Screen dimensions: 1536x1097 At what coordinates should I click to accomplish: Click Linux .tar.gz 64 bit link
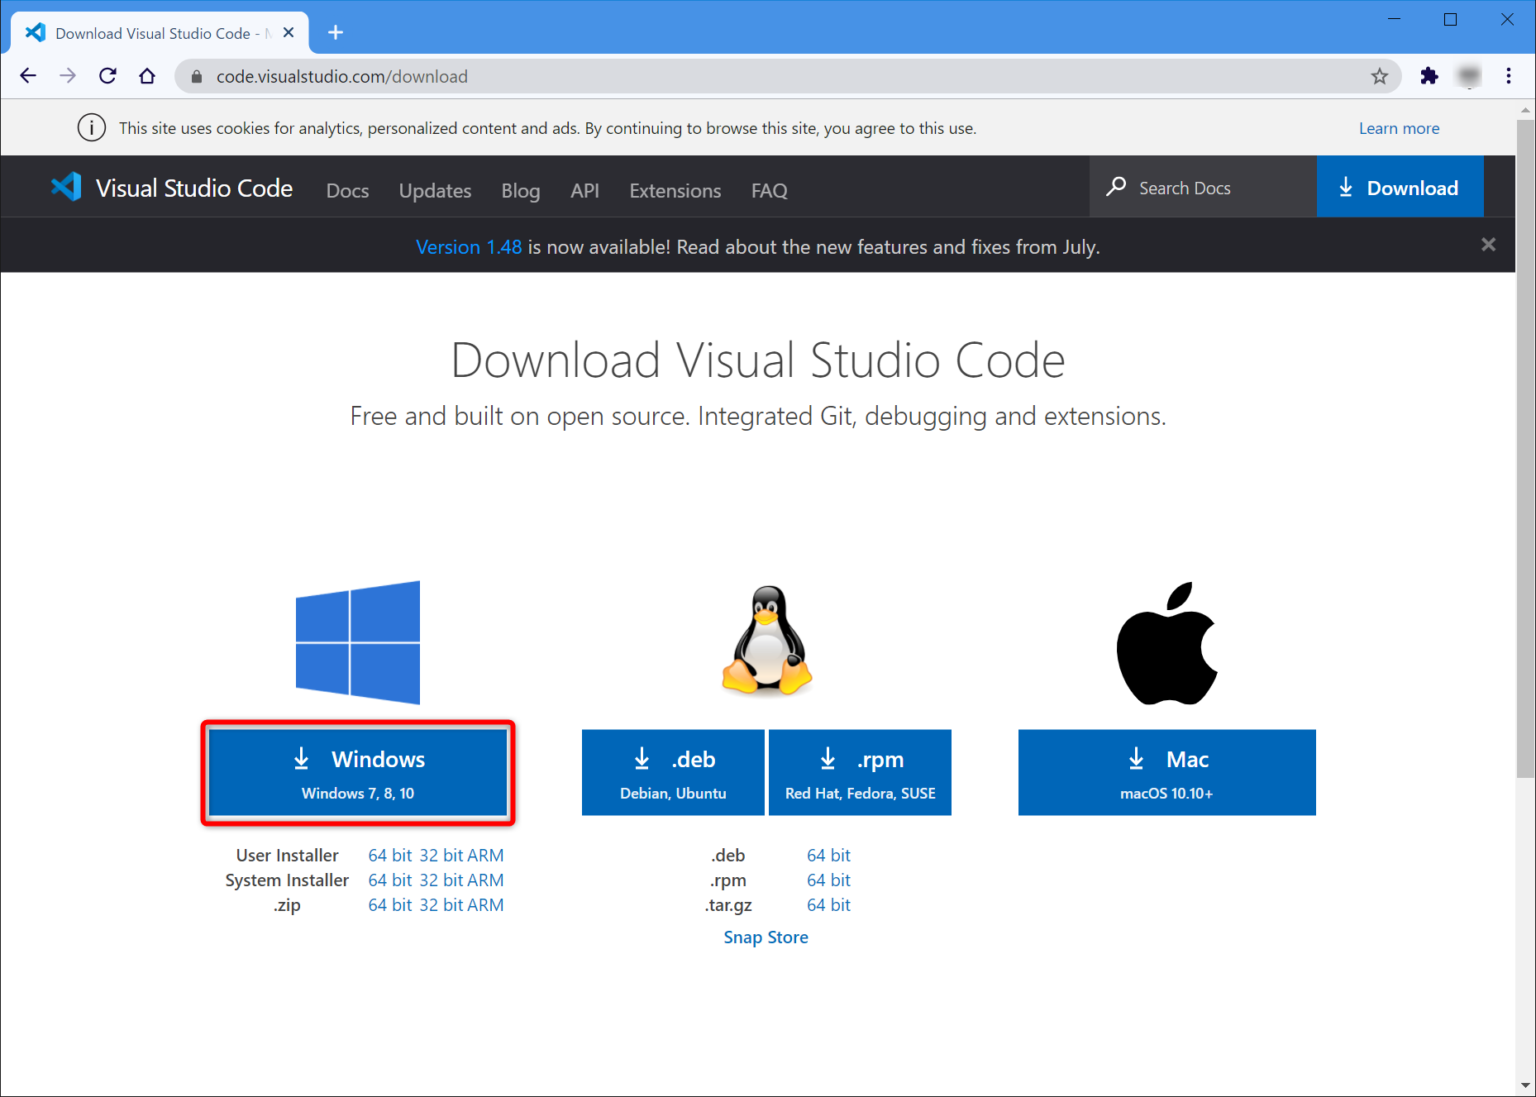click(829, 905)
